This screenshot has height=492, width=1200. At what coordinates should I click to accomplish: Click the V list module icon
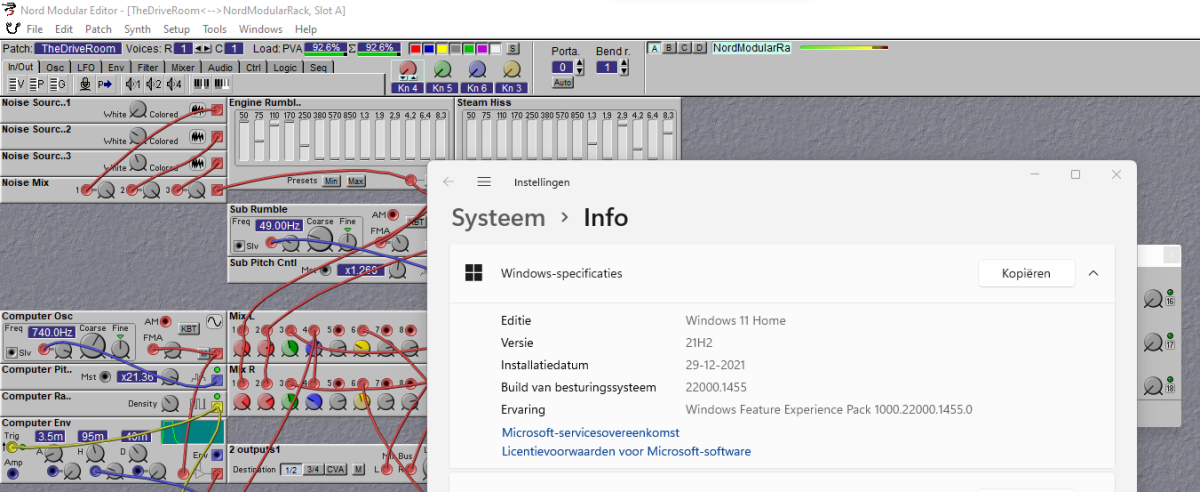coord(17,84)
